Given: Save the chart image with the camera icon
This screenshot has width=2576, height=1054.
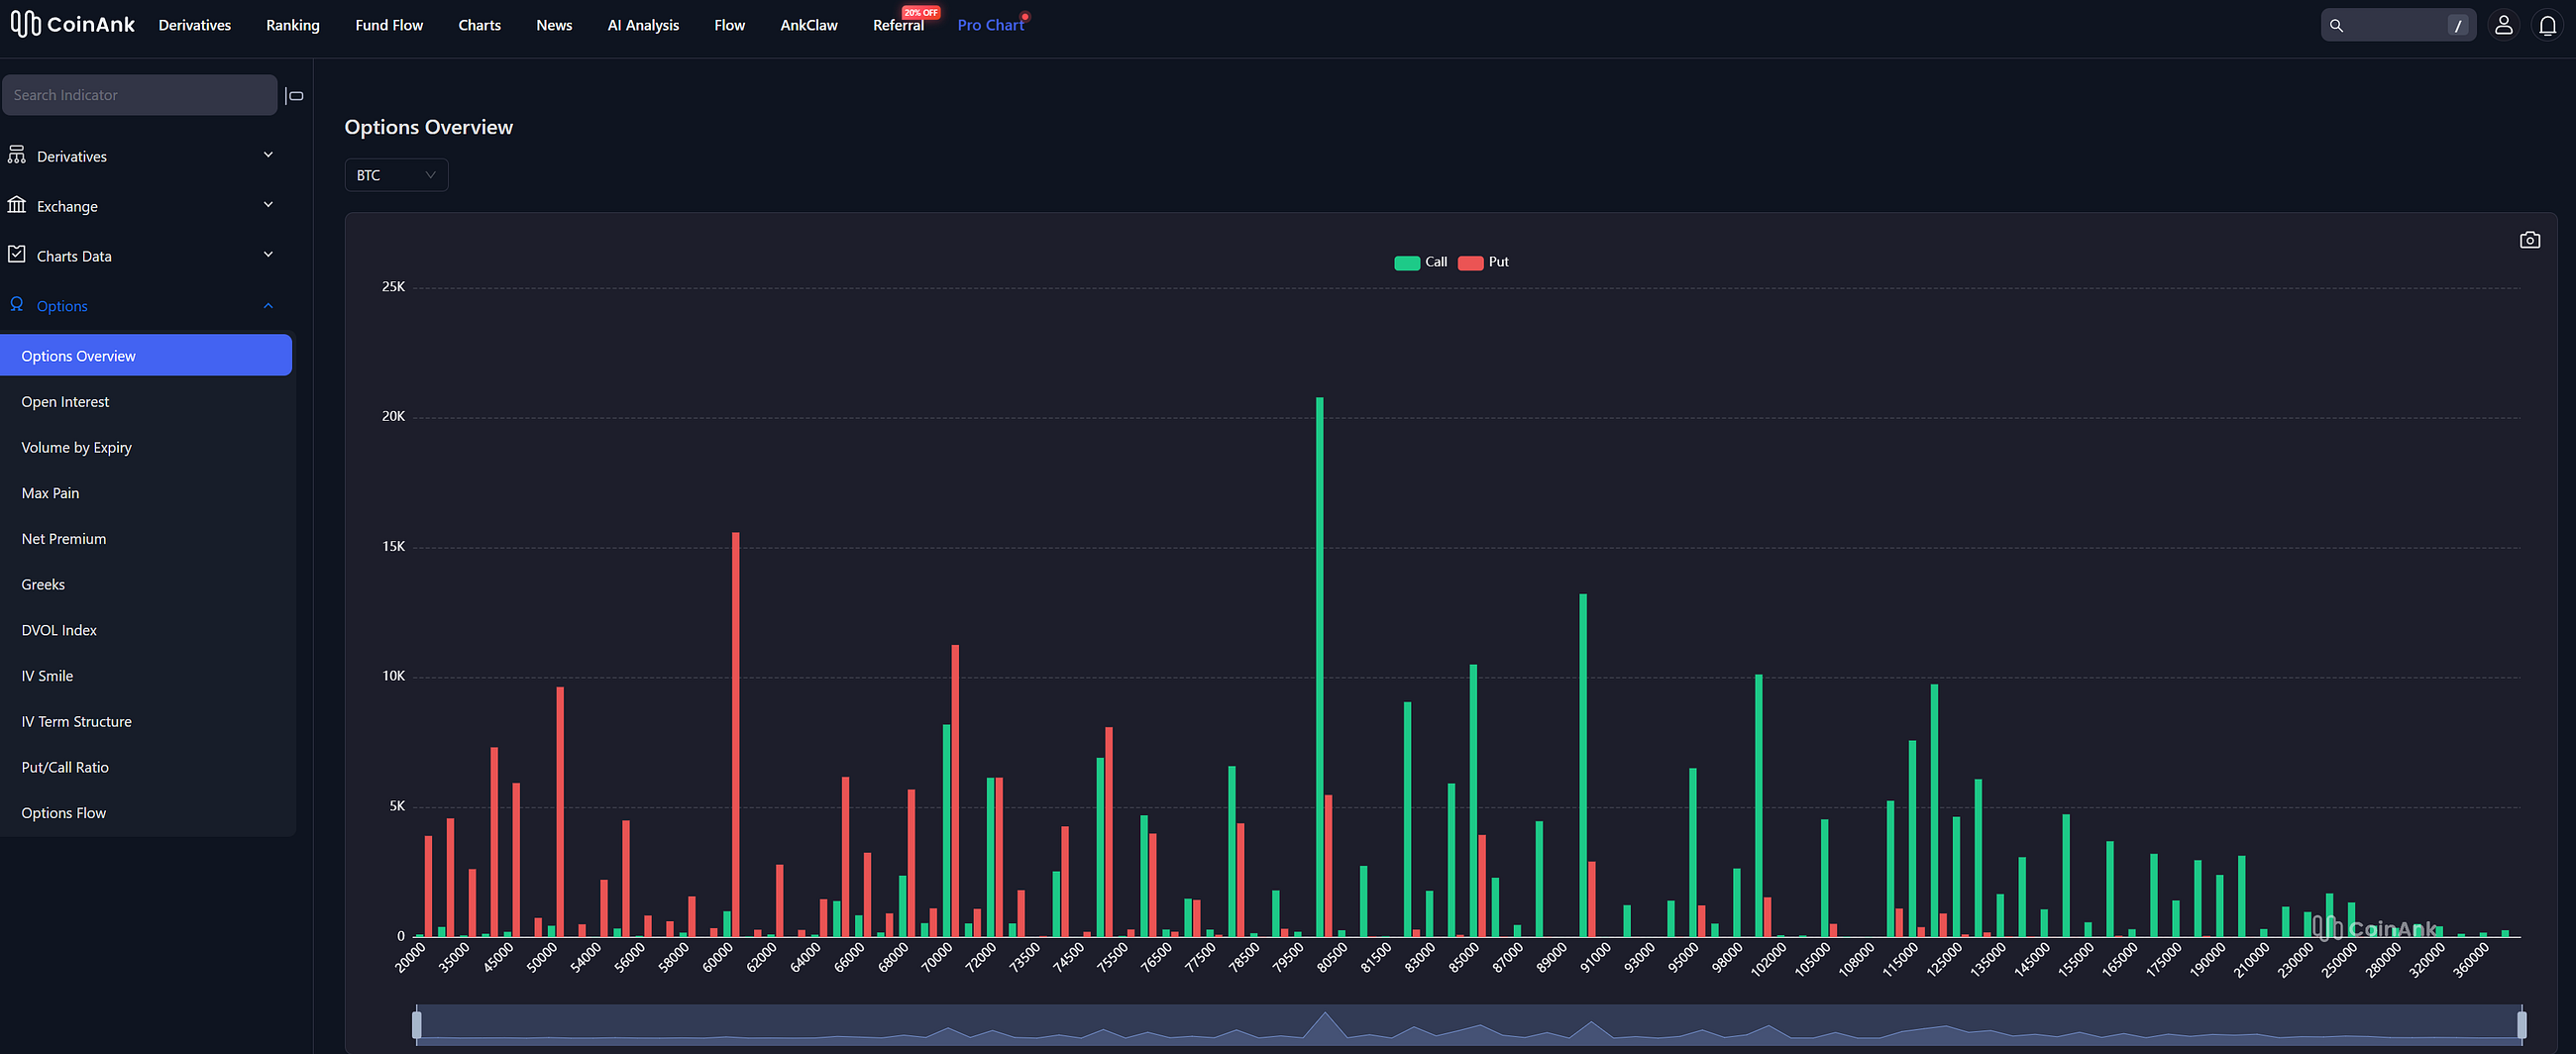Looking at the screenshot, I should tap(2529, 240).
